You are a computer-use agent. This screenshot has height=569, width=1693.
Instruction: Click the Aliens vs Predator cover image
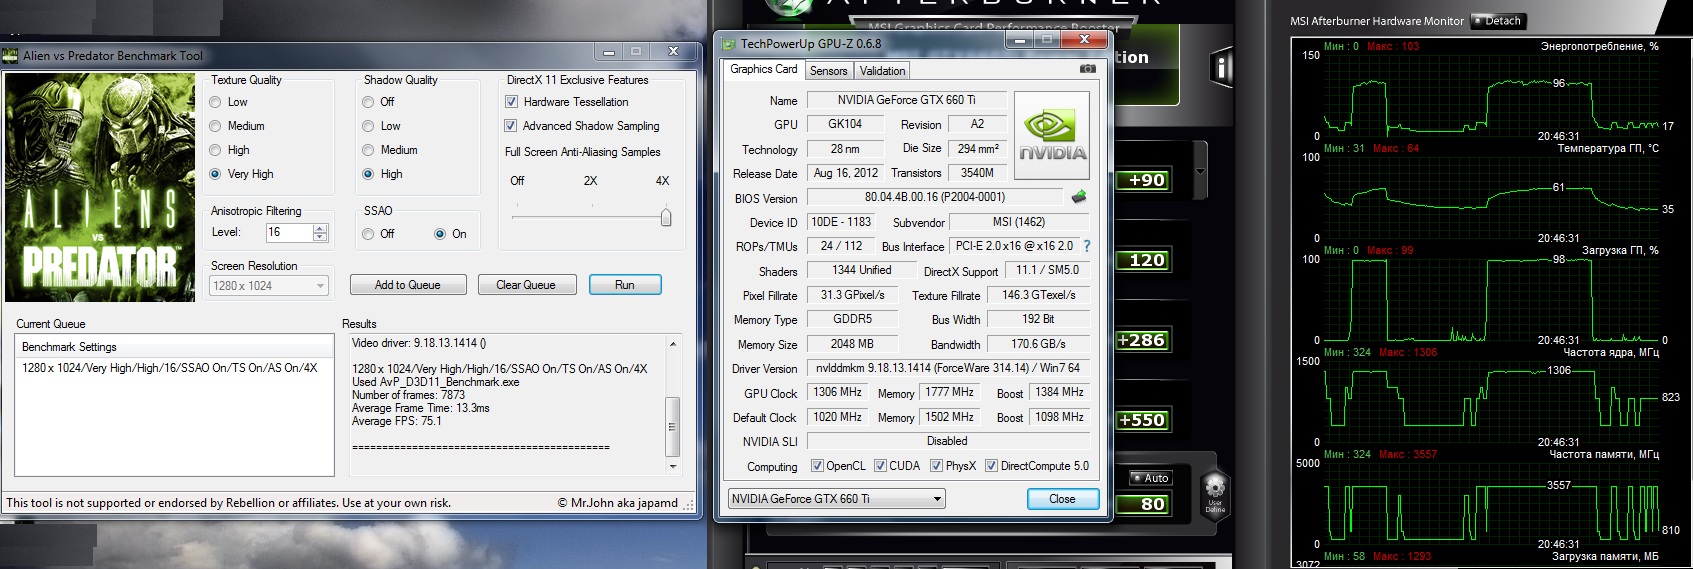pos(100,187)
